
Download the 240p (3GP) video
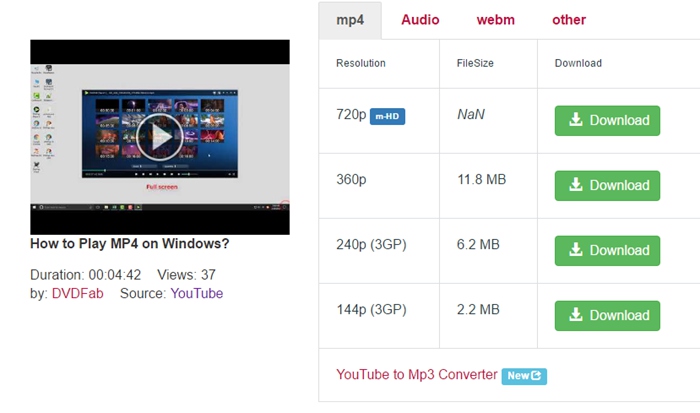pos(607,250)
